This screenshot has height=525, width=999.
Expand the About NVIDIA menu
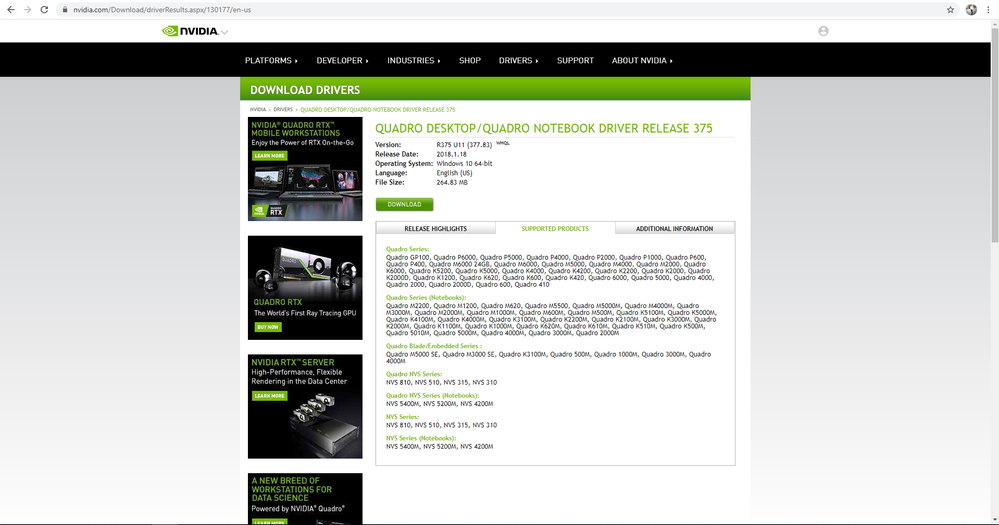pyautogui.click(x=642, y=61)
